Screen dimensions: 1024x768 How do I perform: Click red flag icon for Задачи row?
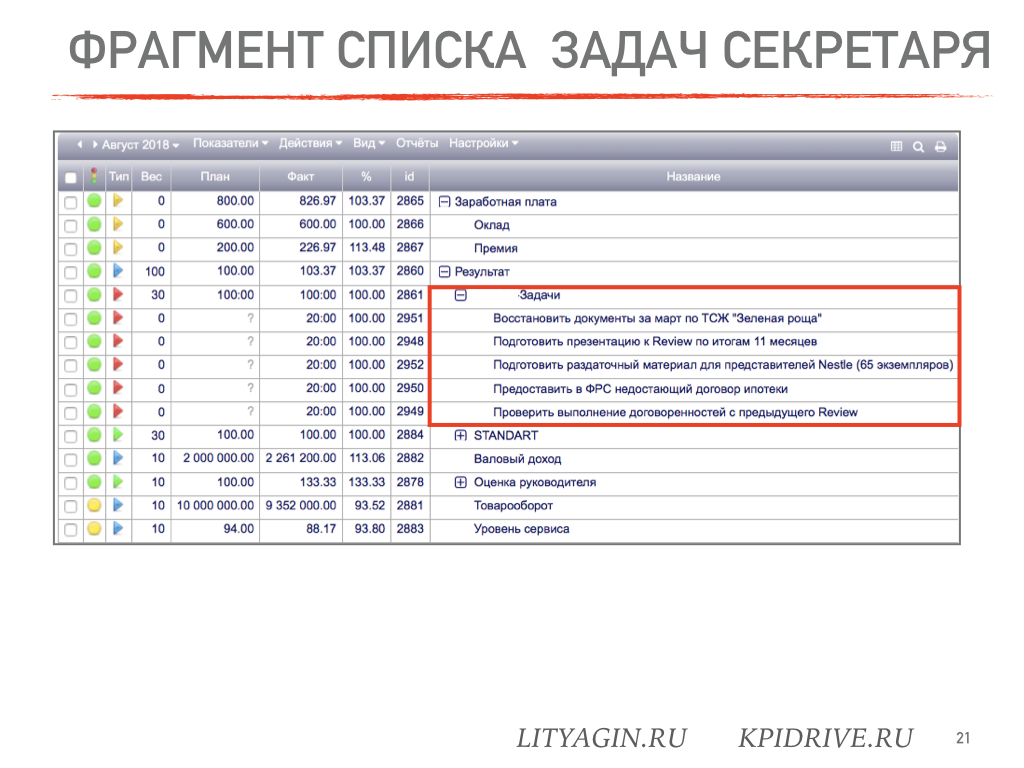[x=118, y=295]
